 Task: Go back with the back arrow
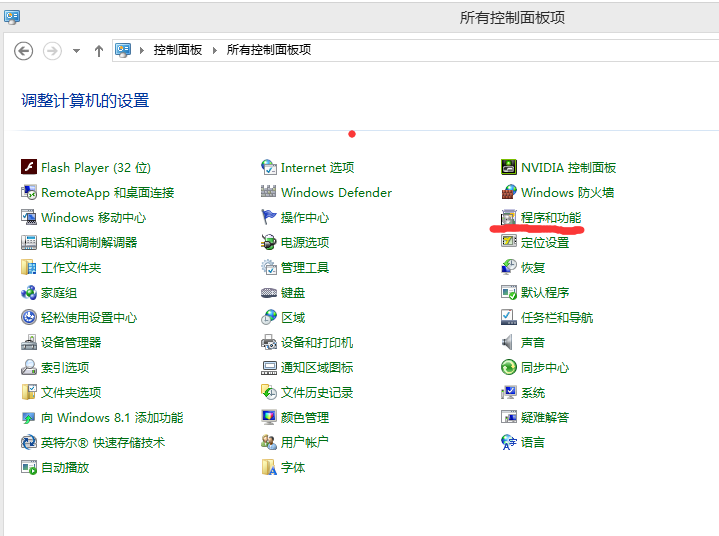(23, 50)
